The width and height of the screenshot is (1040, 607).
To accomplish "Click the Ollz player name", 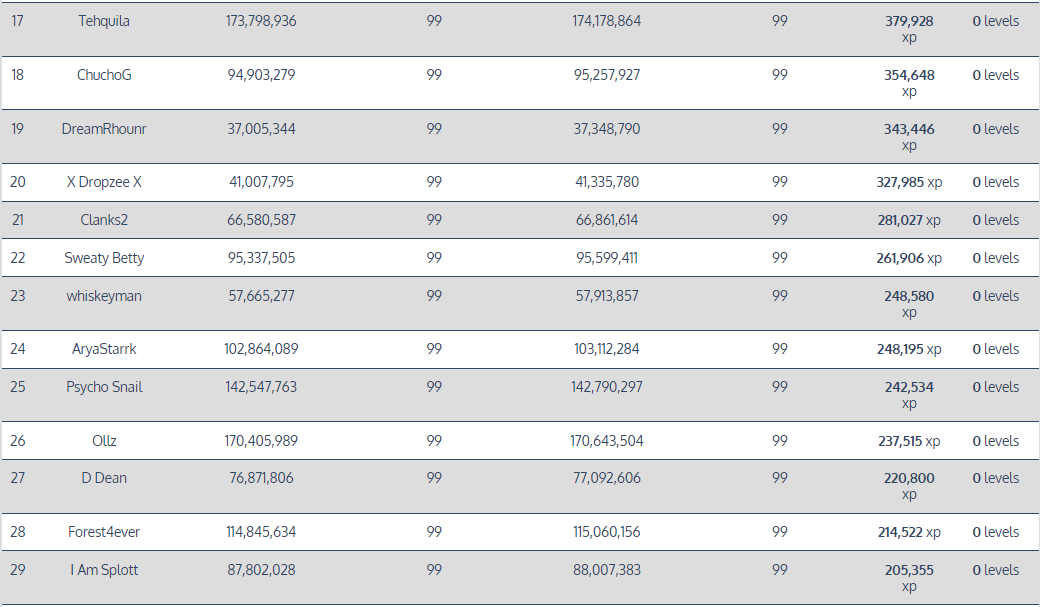I will (104, 441).
